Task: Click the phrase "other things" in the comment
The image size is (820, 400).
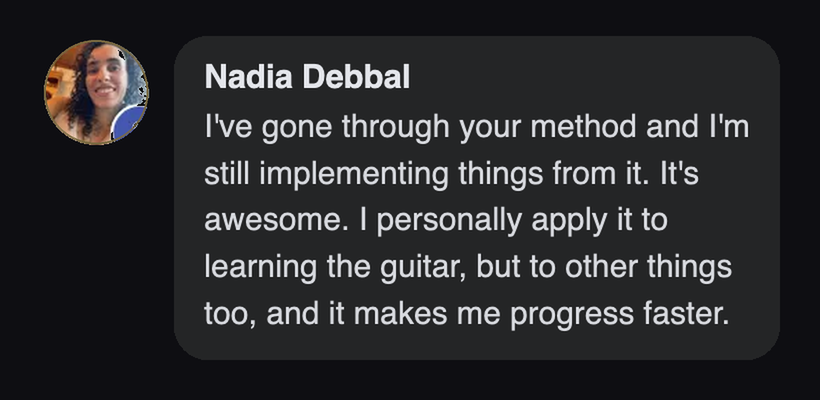Action: click(x=648, y=267)
